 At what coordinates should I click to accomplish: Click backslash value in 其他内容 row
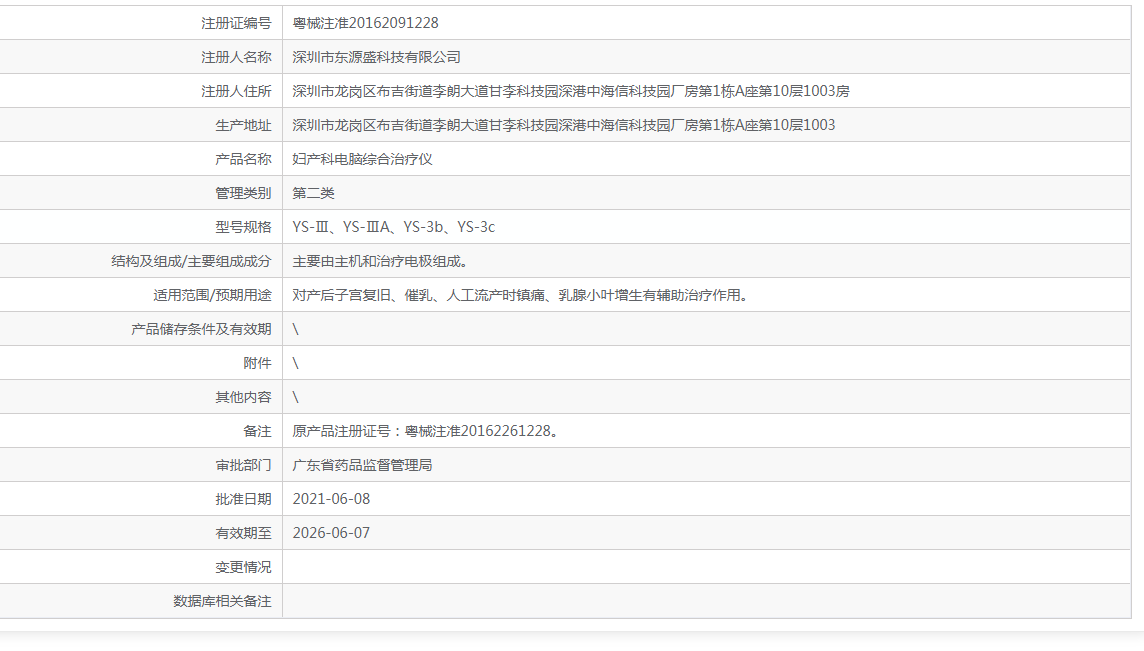(295, 397)
